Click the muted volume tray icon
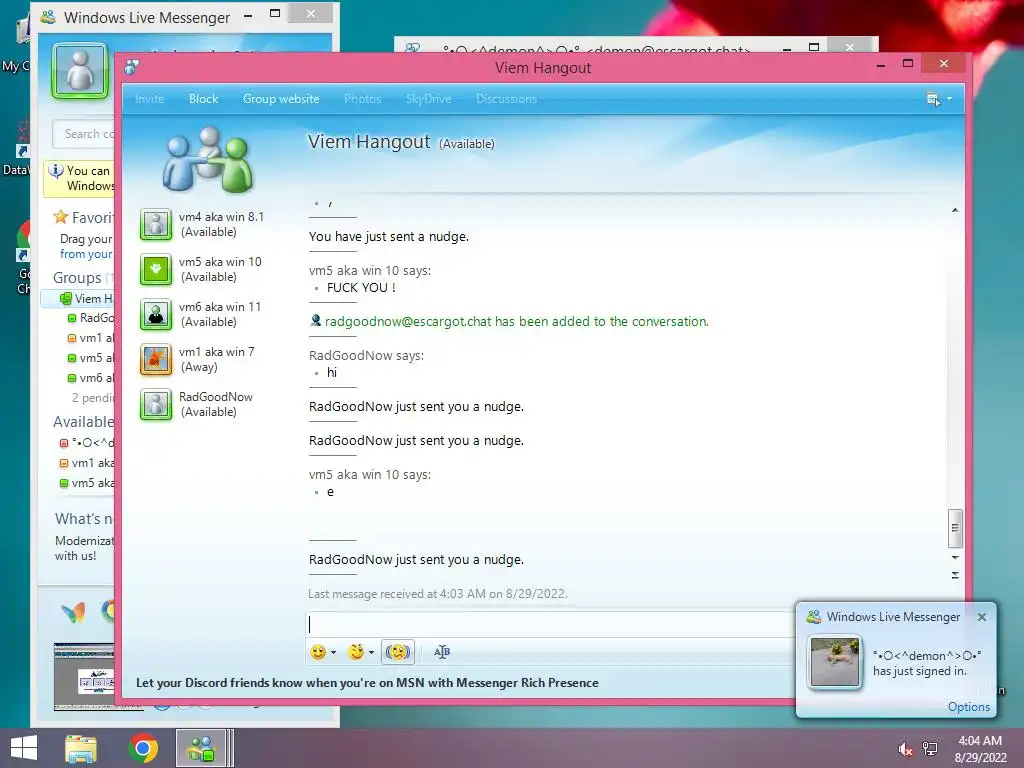This screenshot has height=768, width=1024. coord(905,750)
